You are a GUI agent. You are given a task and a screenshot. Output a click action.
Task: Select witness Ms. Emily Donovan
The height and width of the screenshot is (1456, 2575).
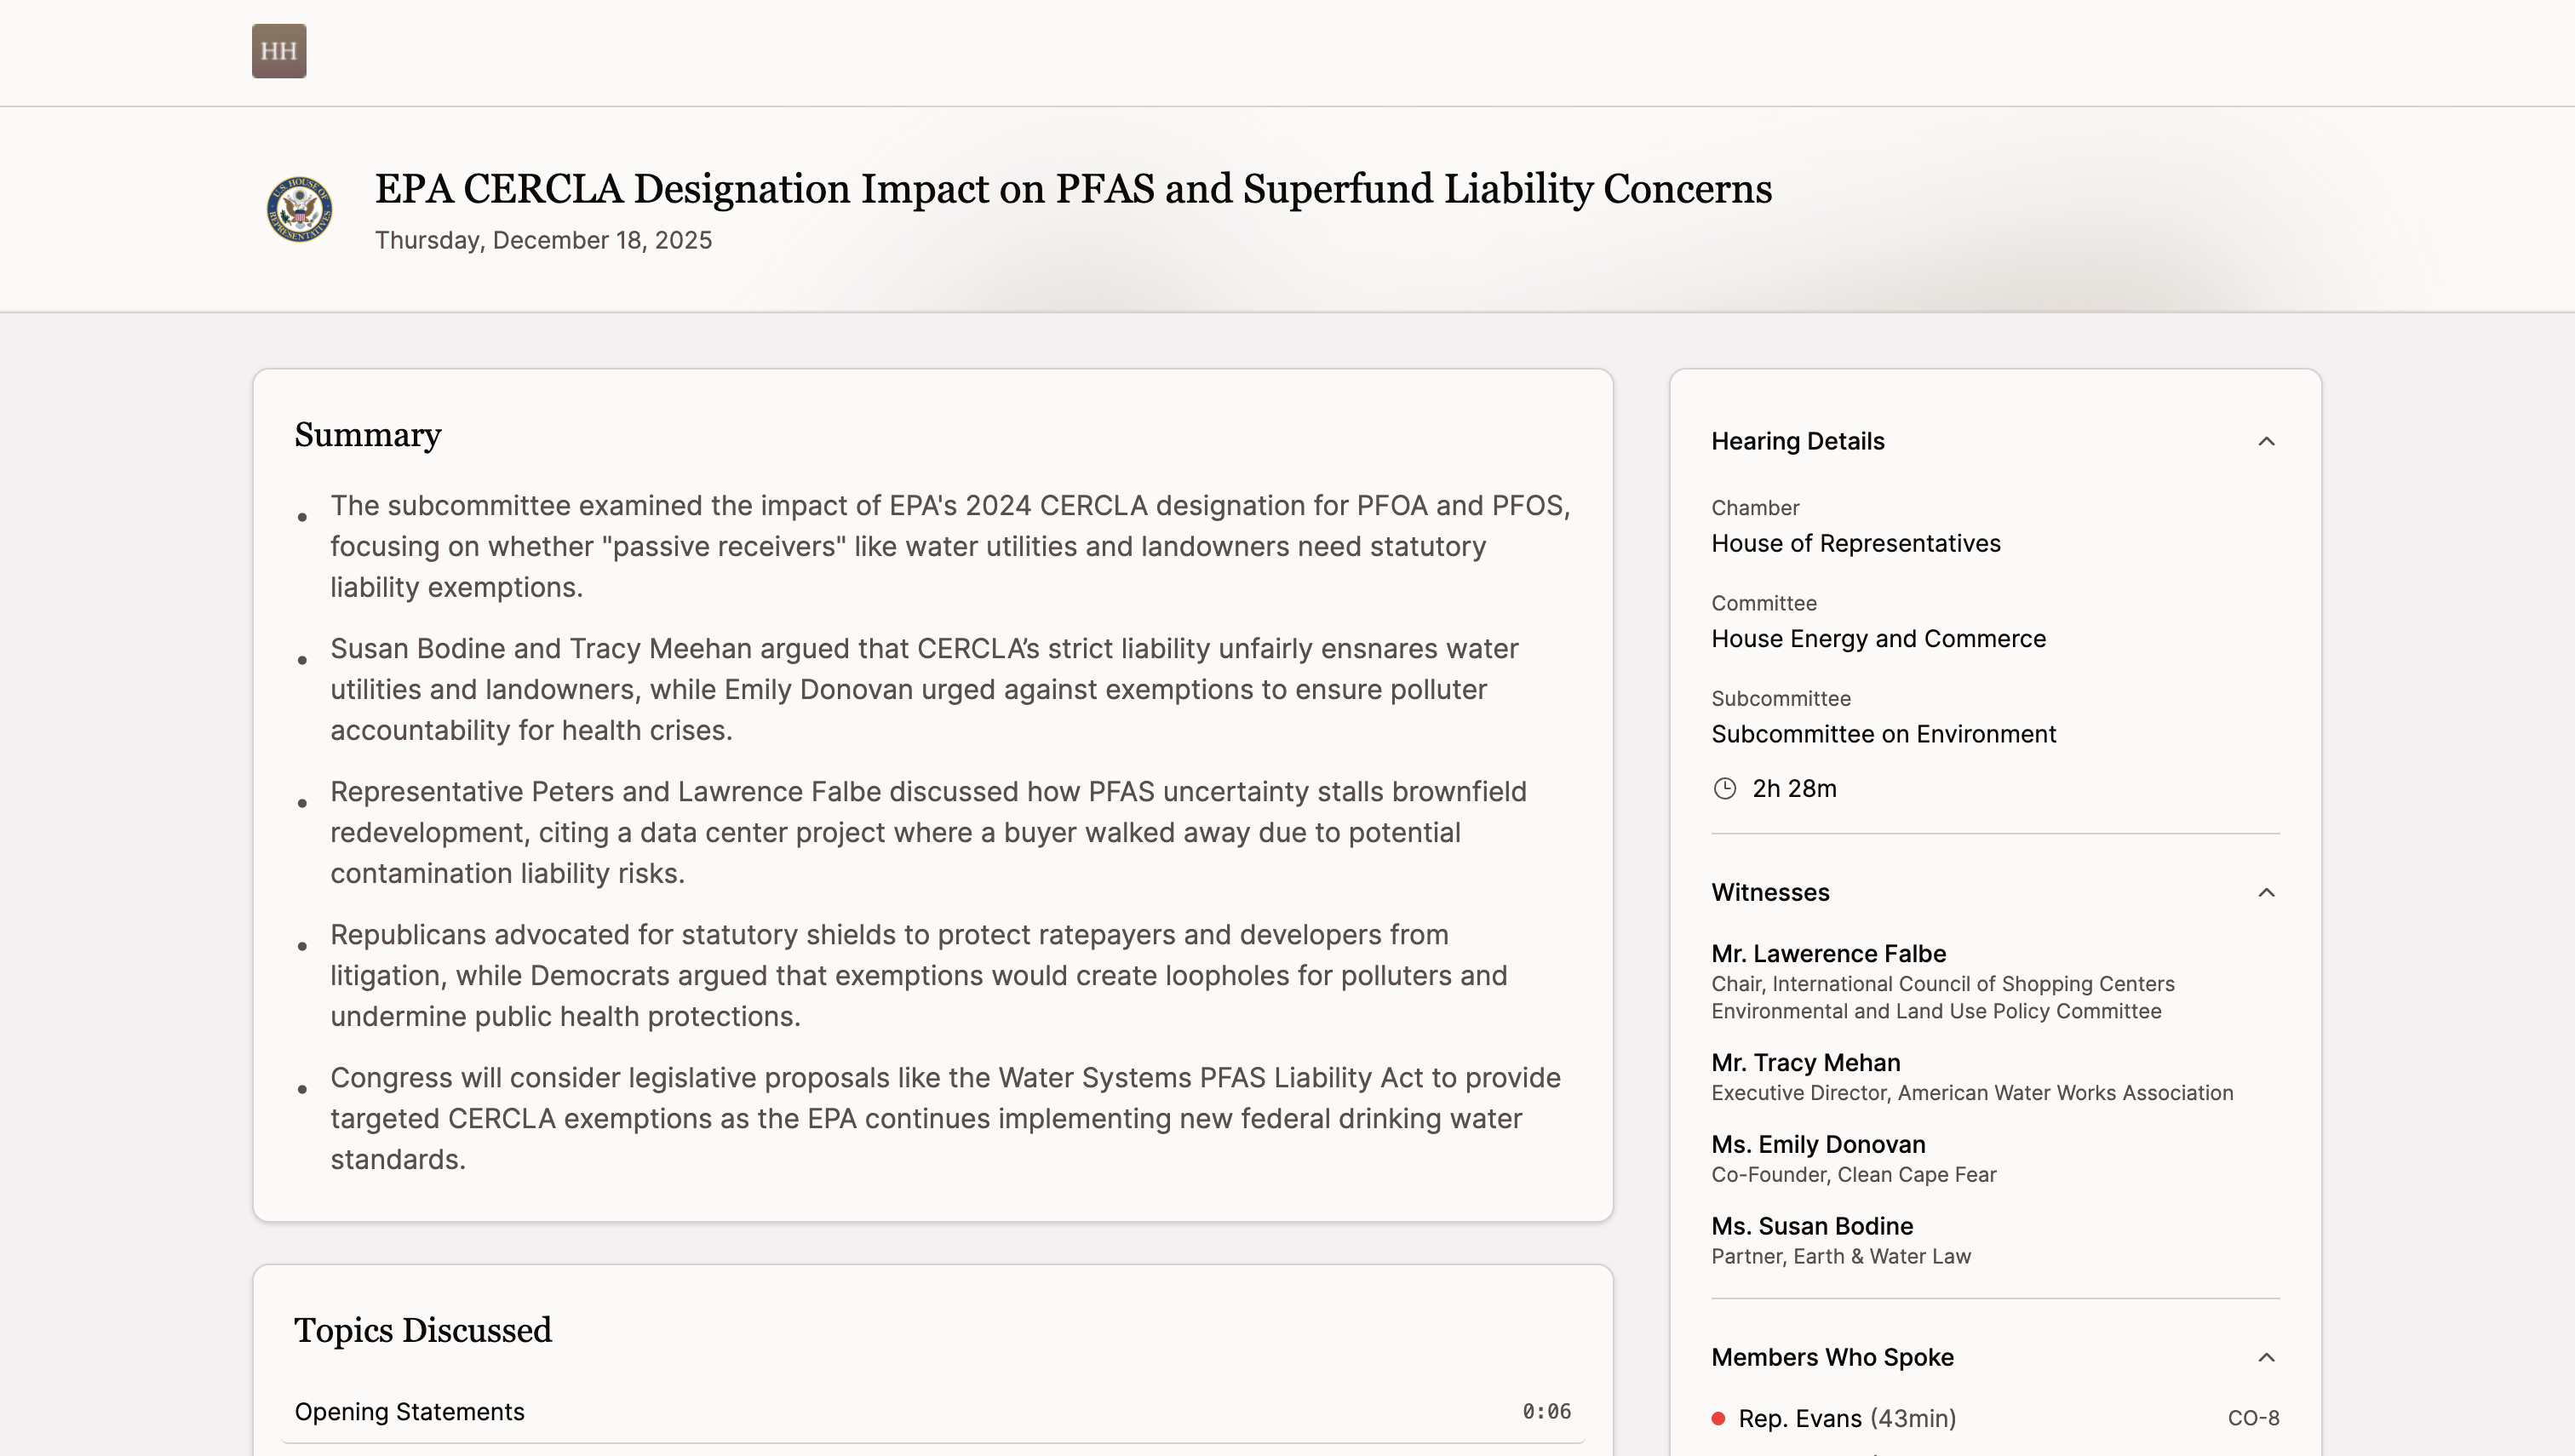(x=1817, y=1145)
